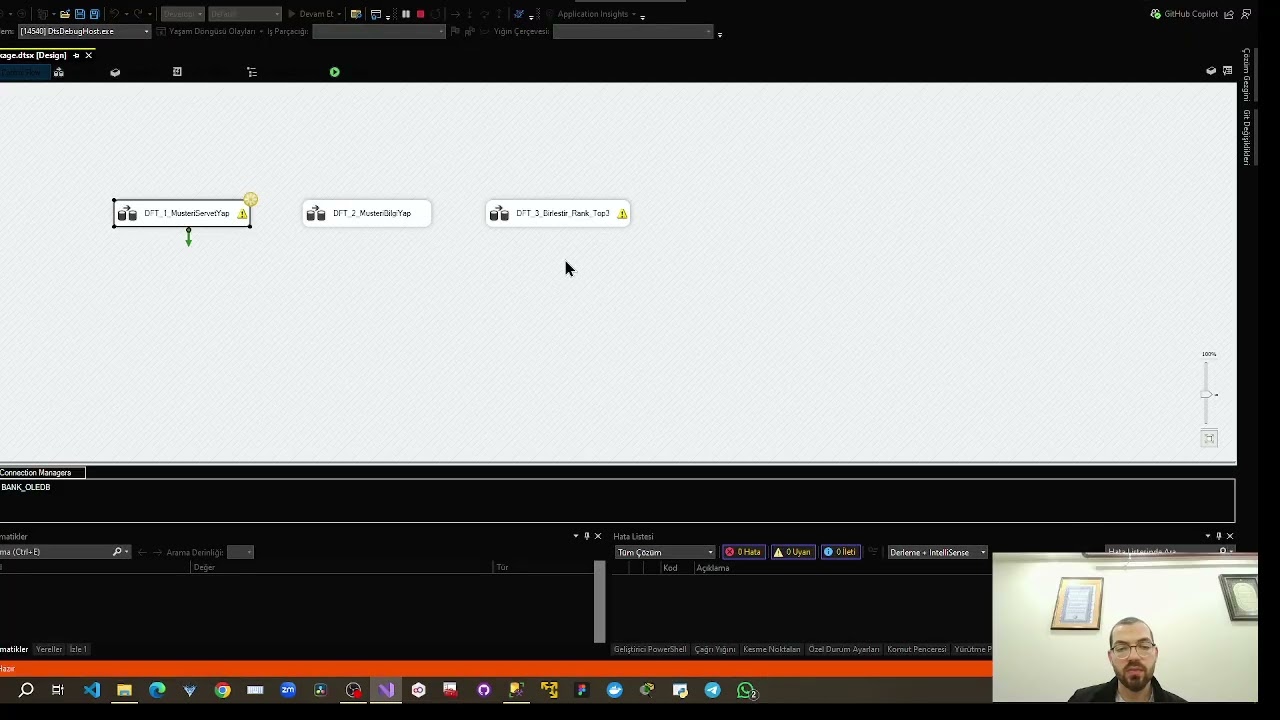Open Microsoft Edge from taskbar
The height and width of the screenshot is (720, 1280).
coord(157,690)
